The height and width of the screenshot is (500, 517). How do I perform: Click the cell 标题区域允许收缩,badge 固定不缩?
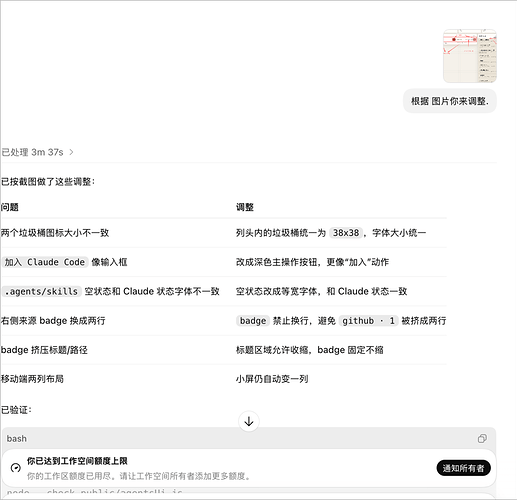310,350
